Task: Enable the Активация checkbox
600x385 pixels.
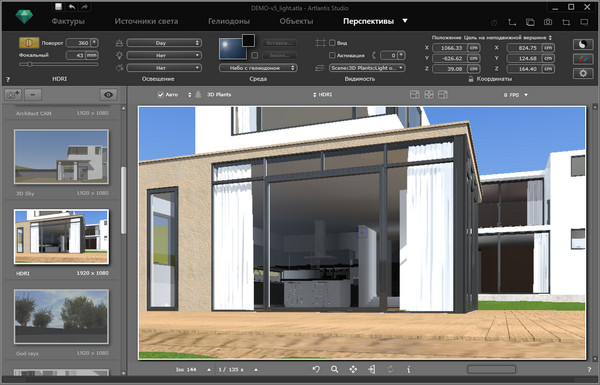Action: [332, 55]
